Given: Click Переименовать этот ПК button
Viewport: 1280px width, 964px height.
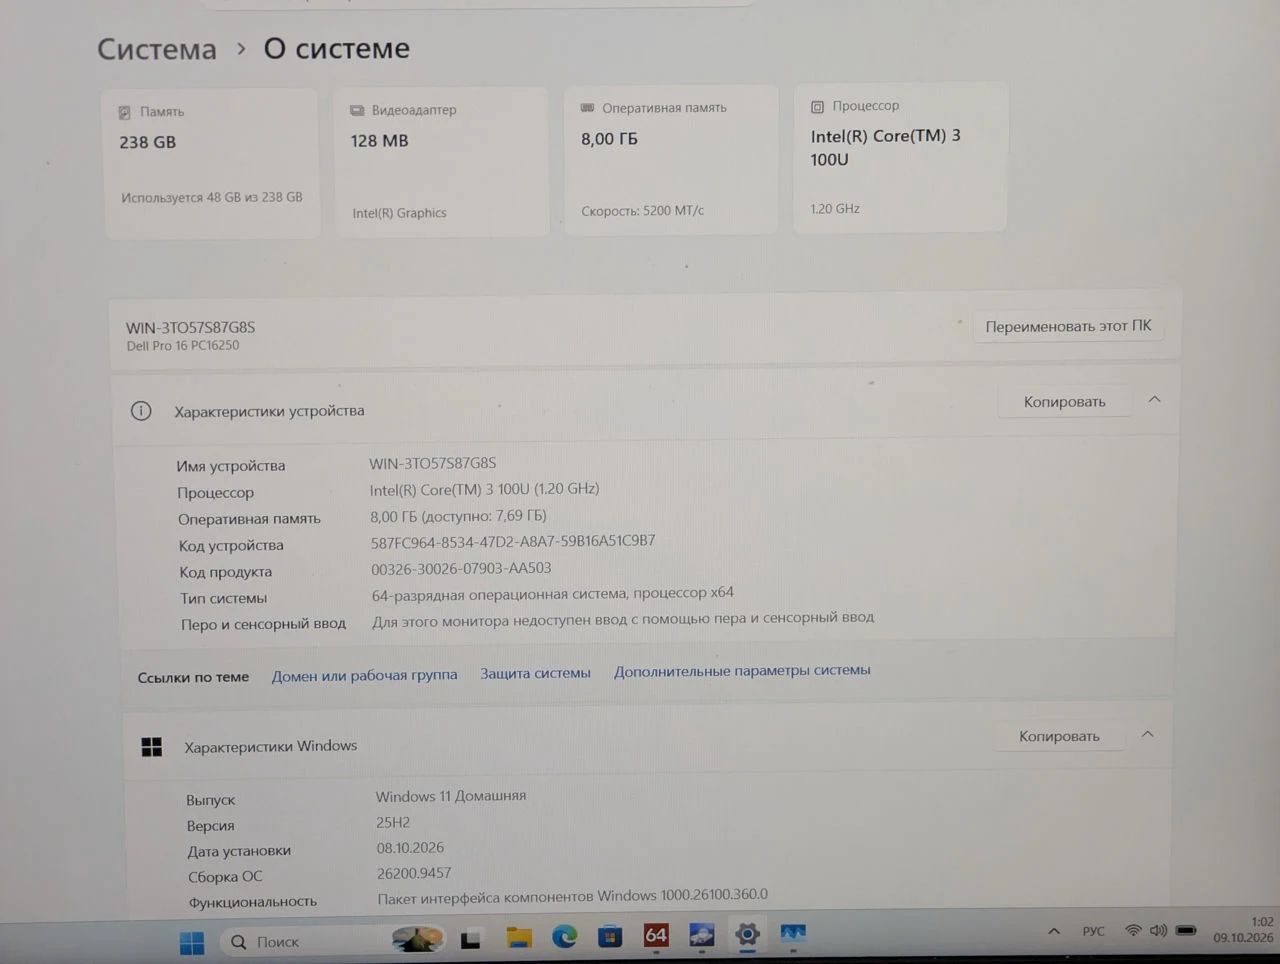Looking at the screenshot, I should 1068,326.
